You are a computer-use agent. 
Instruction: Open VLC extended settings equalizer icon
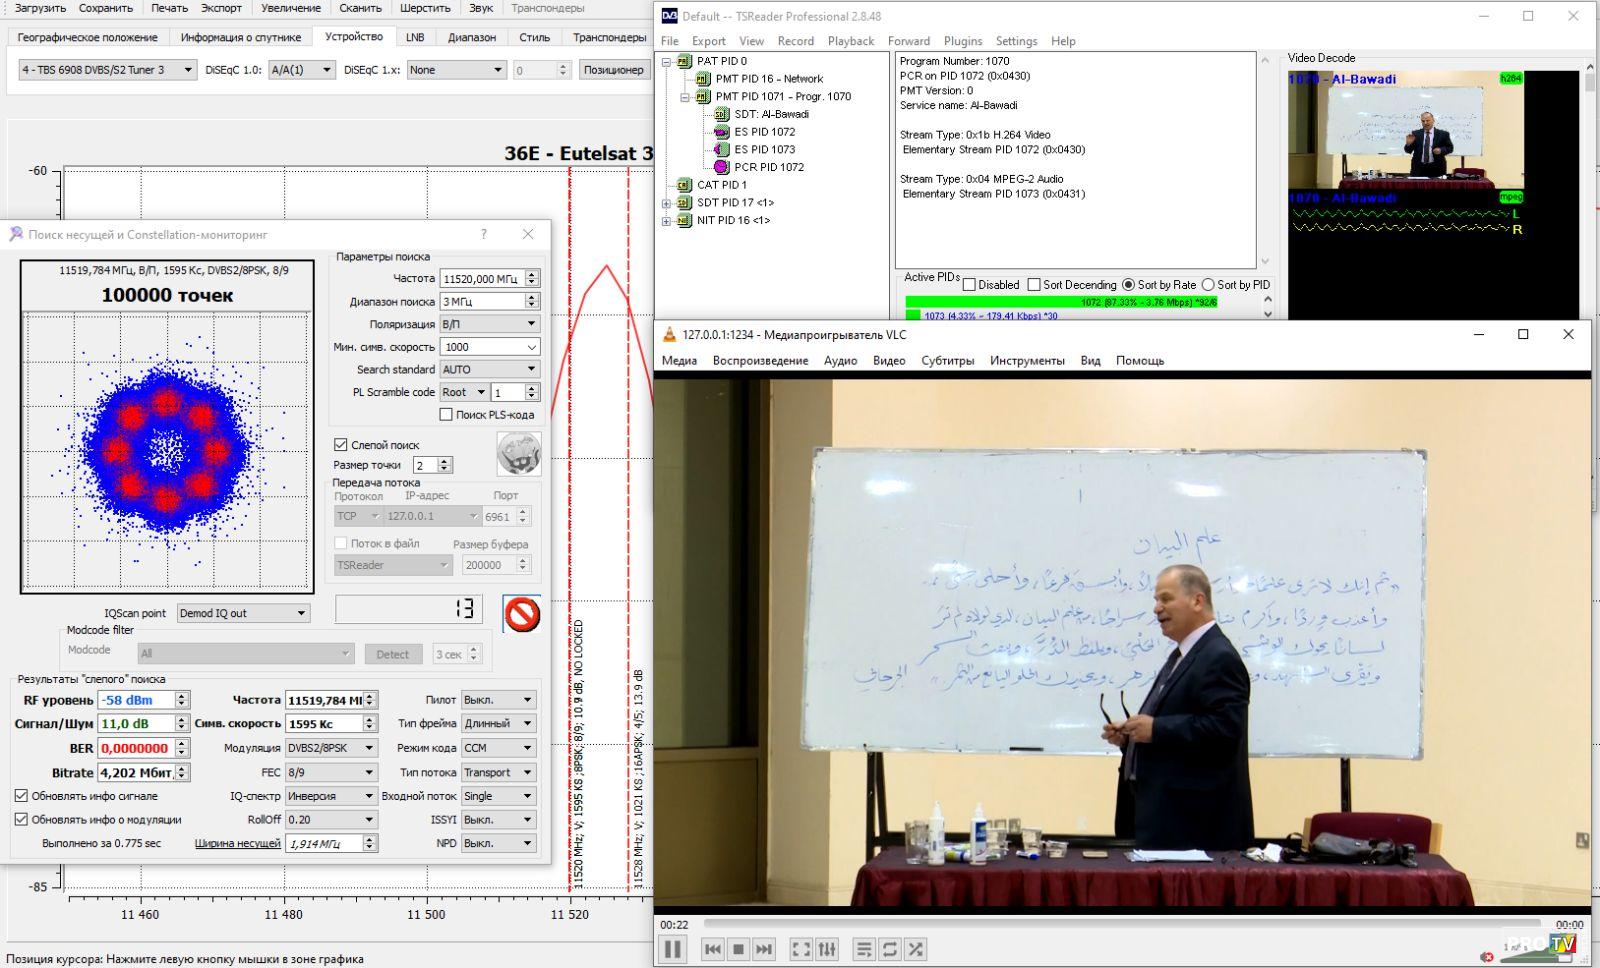[x=827, y=949]
